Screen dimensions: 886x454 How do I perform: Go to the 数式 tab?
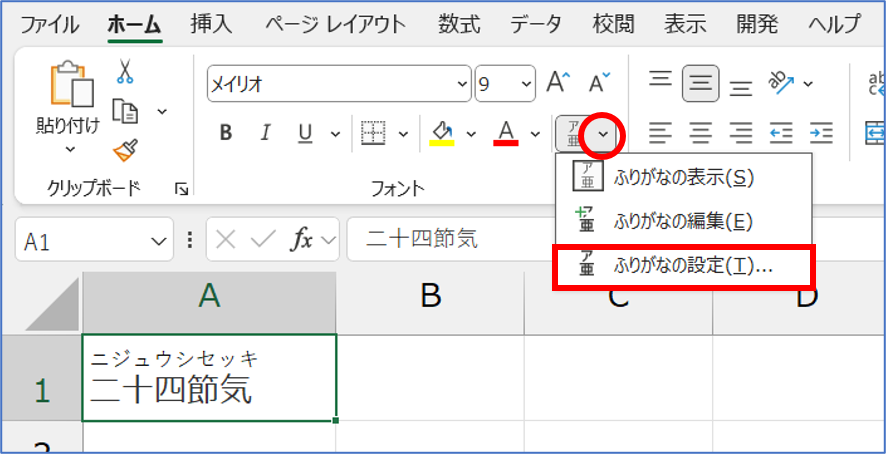pyautogui.click(x=459, y=24)
